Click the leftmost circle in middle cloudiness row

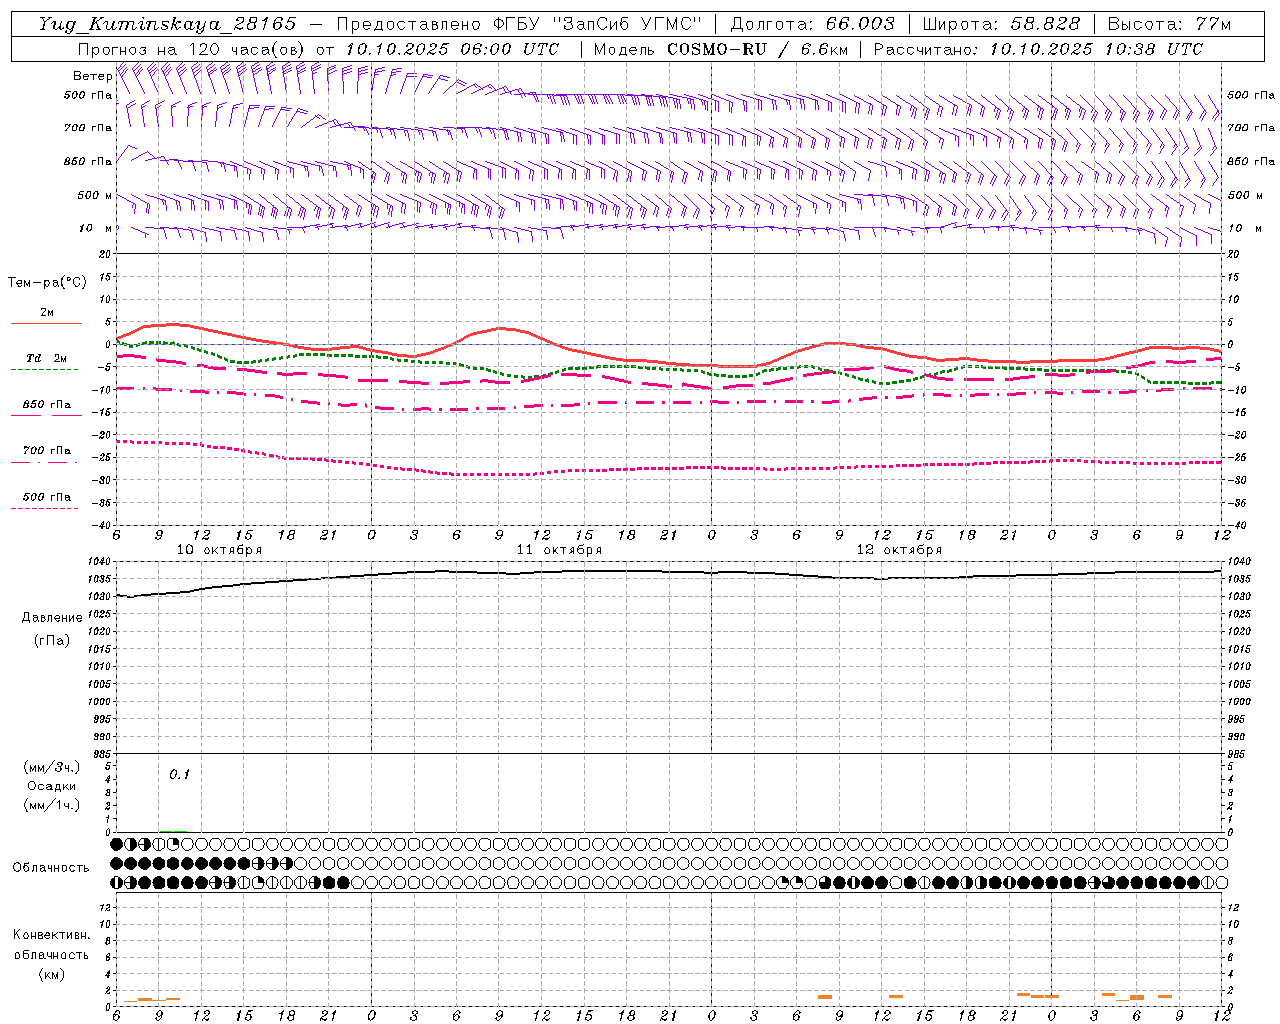coord(117,863)
